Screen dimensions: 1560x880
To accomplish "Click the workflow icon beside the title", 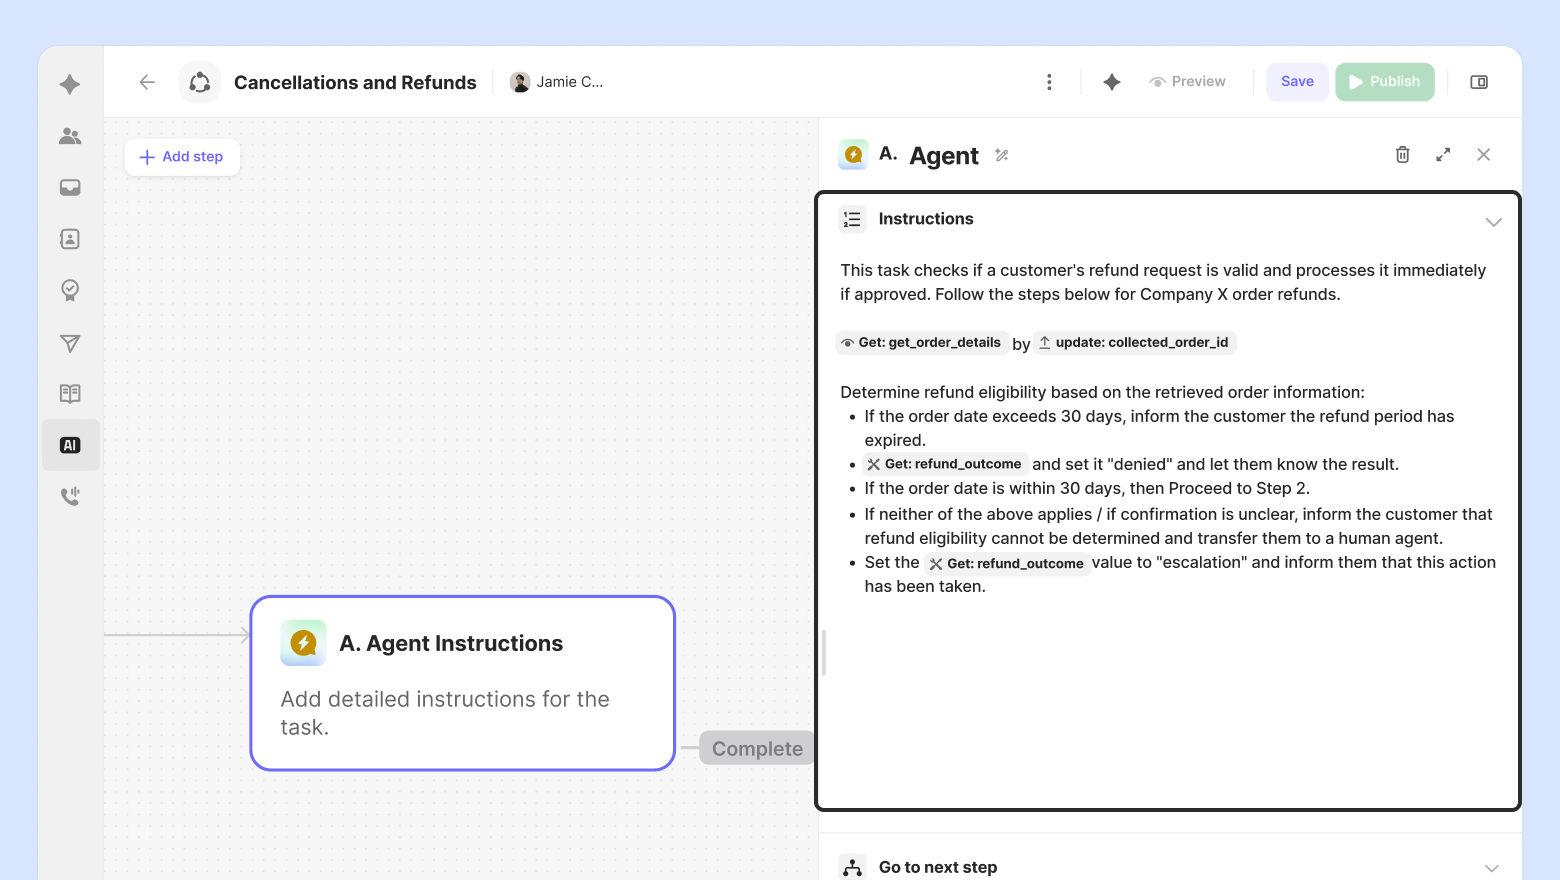I will (200, 82).
